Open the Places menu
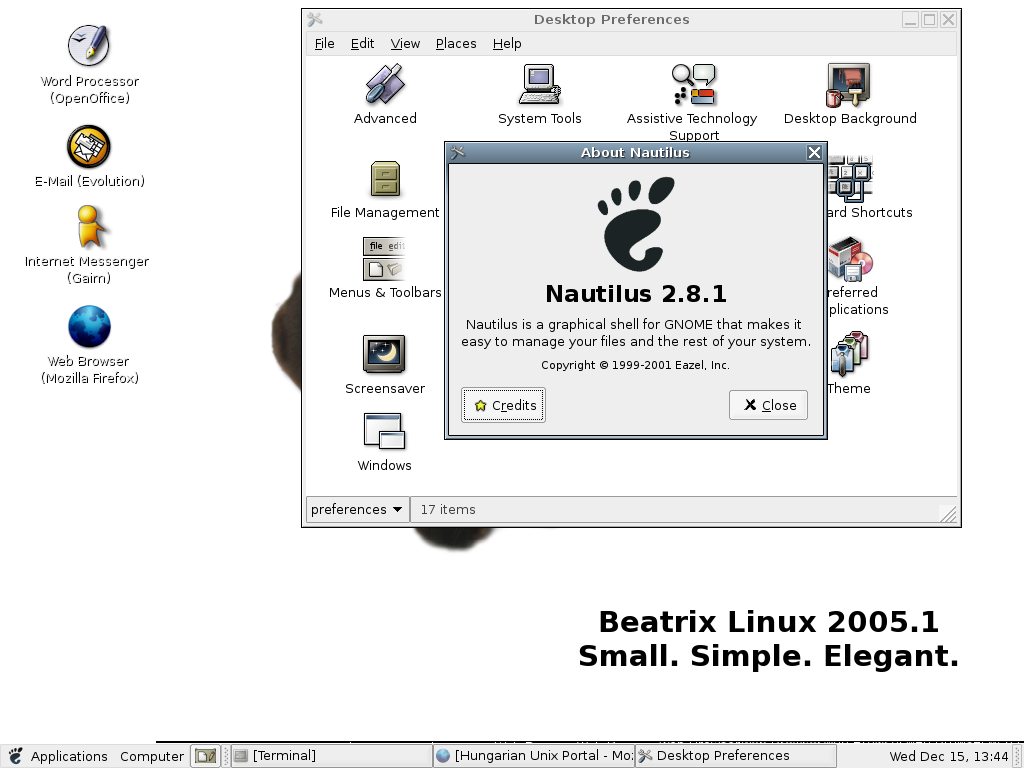Screen dimensions: 1024x768 tap(456, 44)
